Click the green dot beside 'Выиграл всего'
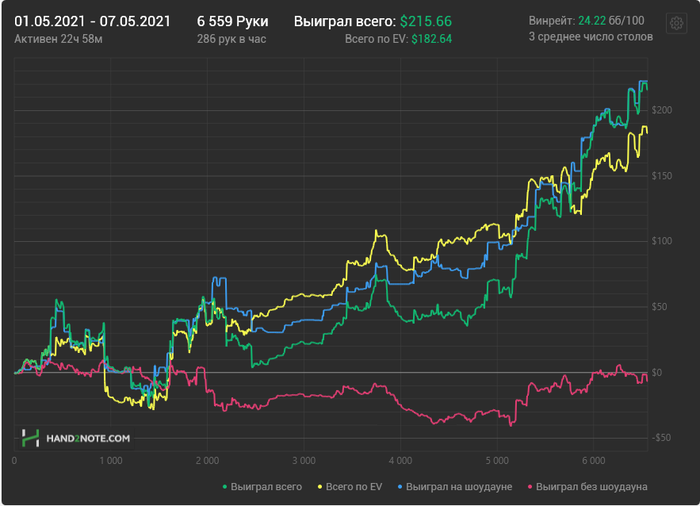This screenshot has width=700, height=506. pyautogui.click(x=225, y=487)
